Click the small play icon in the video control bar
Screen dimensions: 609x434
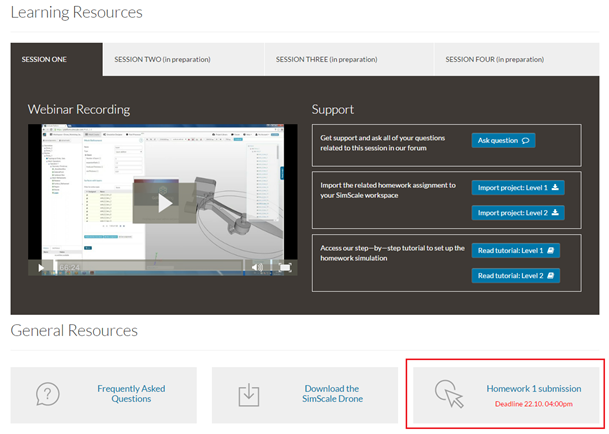pyautogui.click(x=41, y=268)
